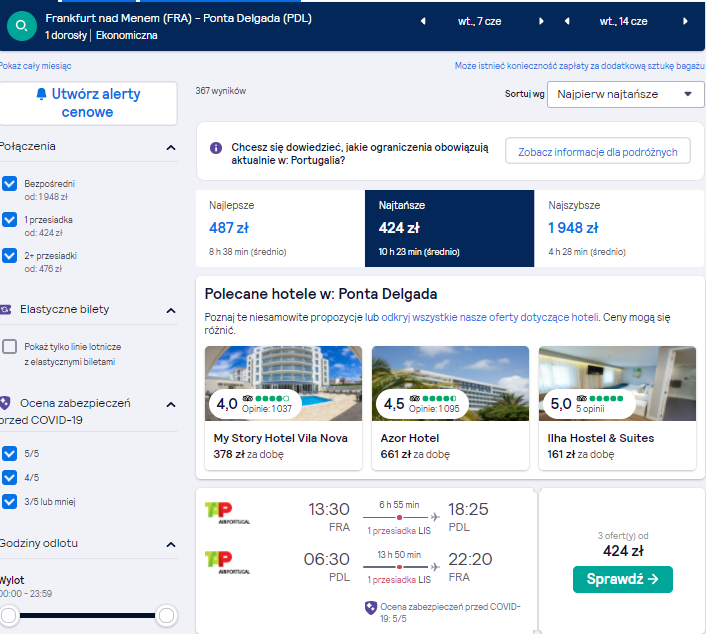
Task: Go to previous departure date arrow
Action: pos(423,21)
